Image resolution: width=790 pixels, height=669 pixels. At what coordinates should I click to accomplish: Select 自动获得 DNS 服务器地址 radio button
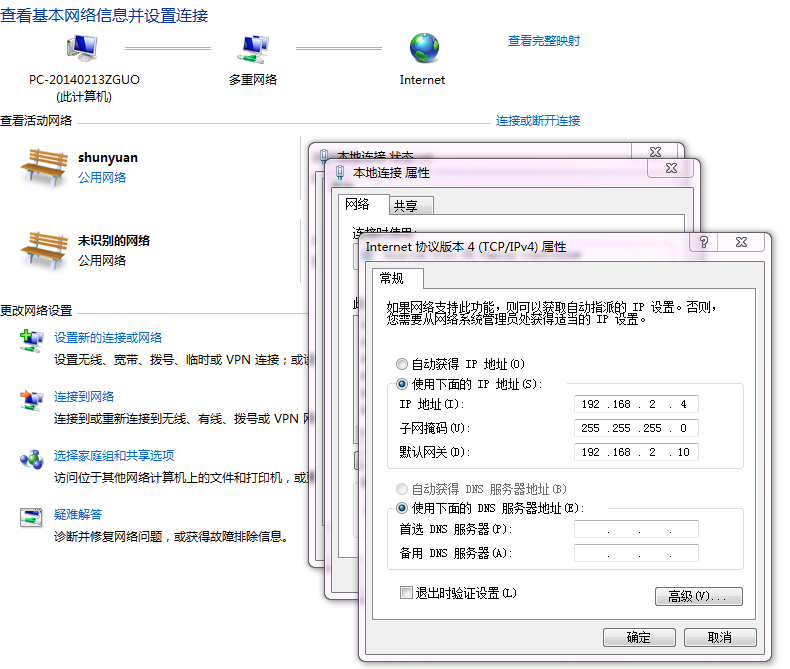[402, 489]
